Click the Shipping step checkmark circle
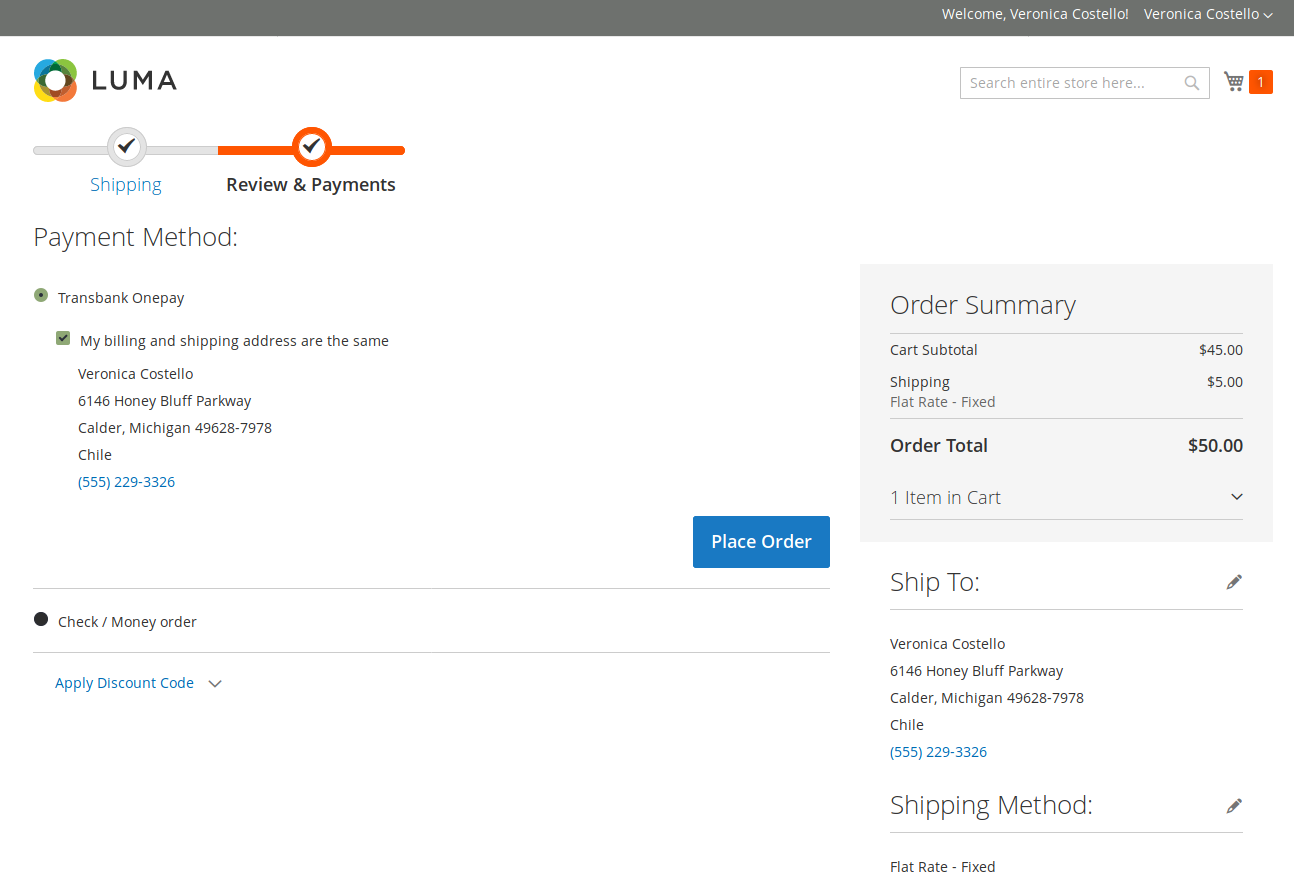 coord(126,147)
